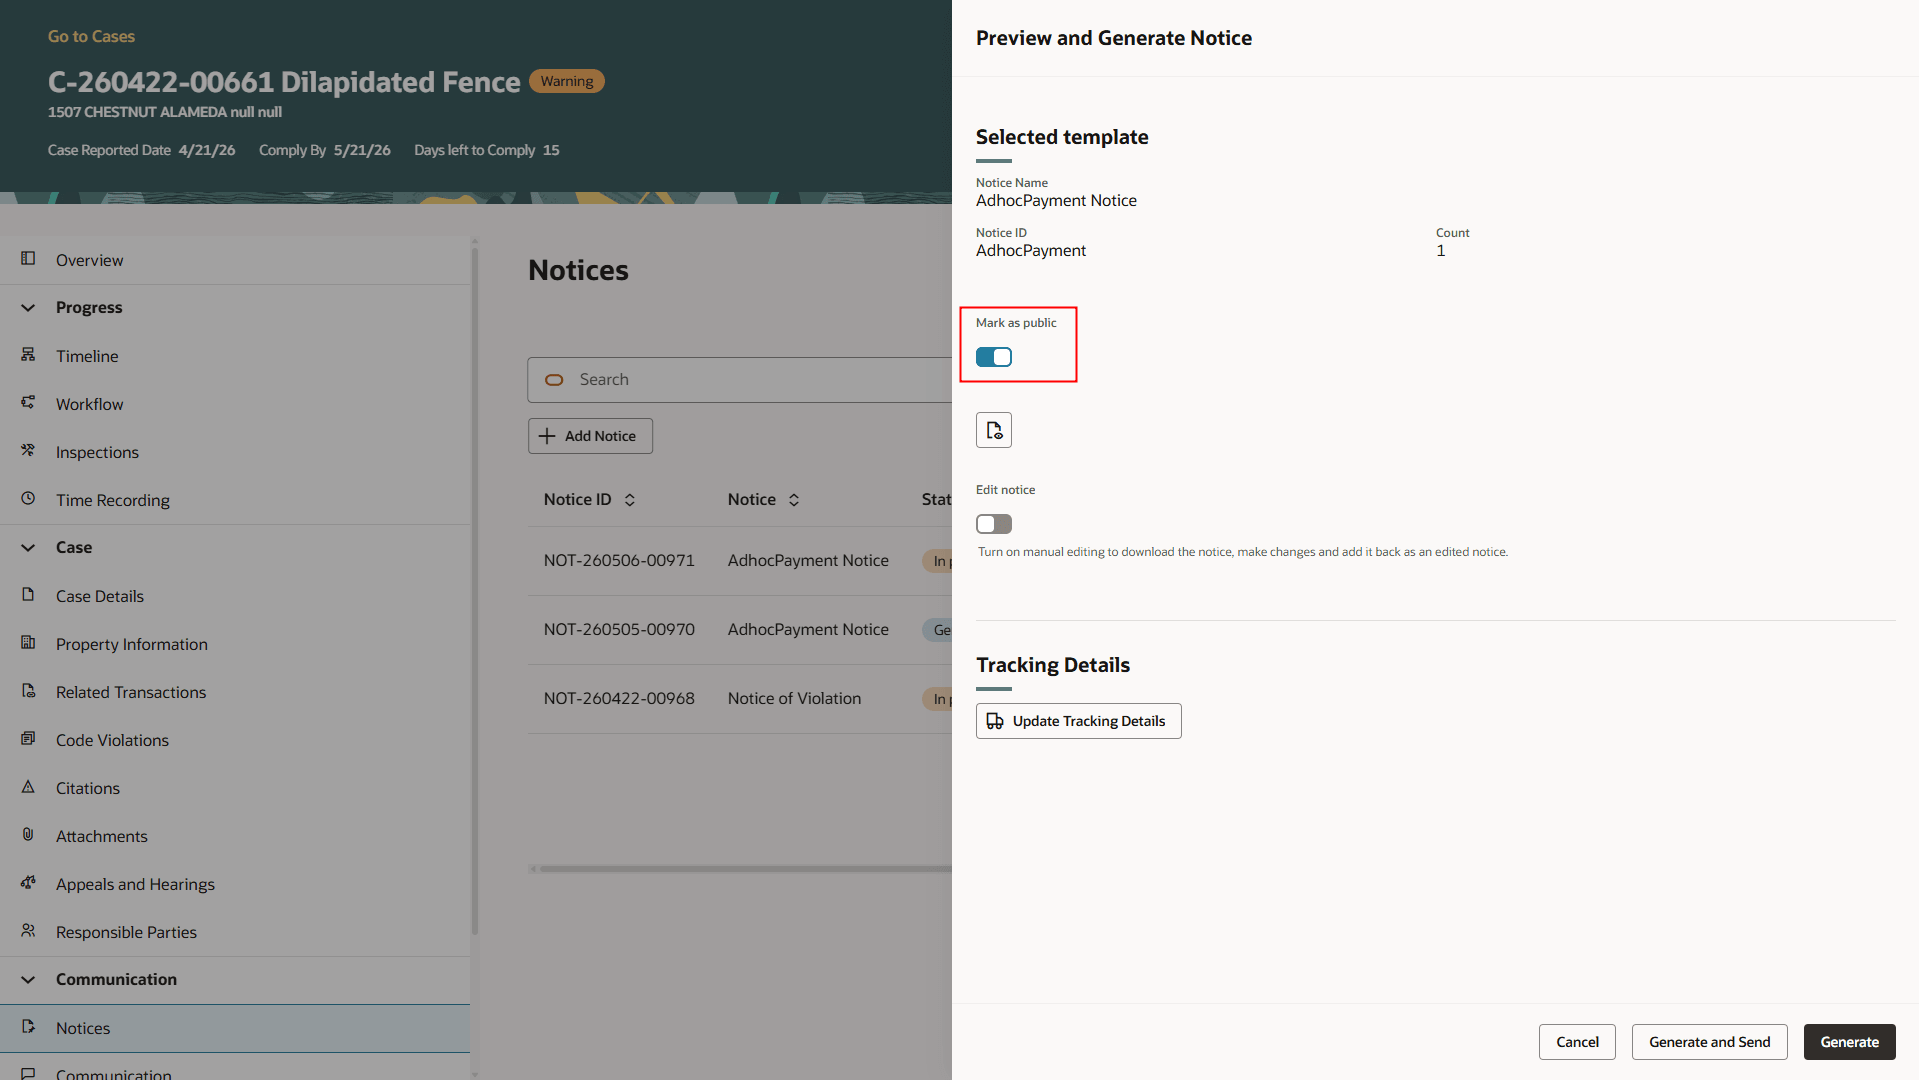
Task: Click the Generate button
Action: pyautogui.click(x=1849, y=1042)
